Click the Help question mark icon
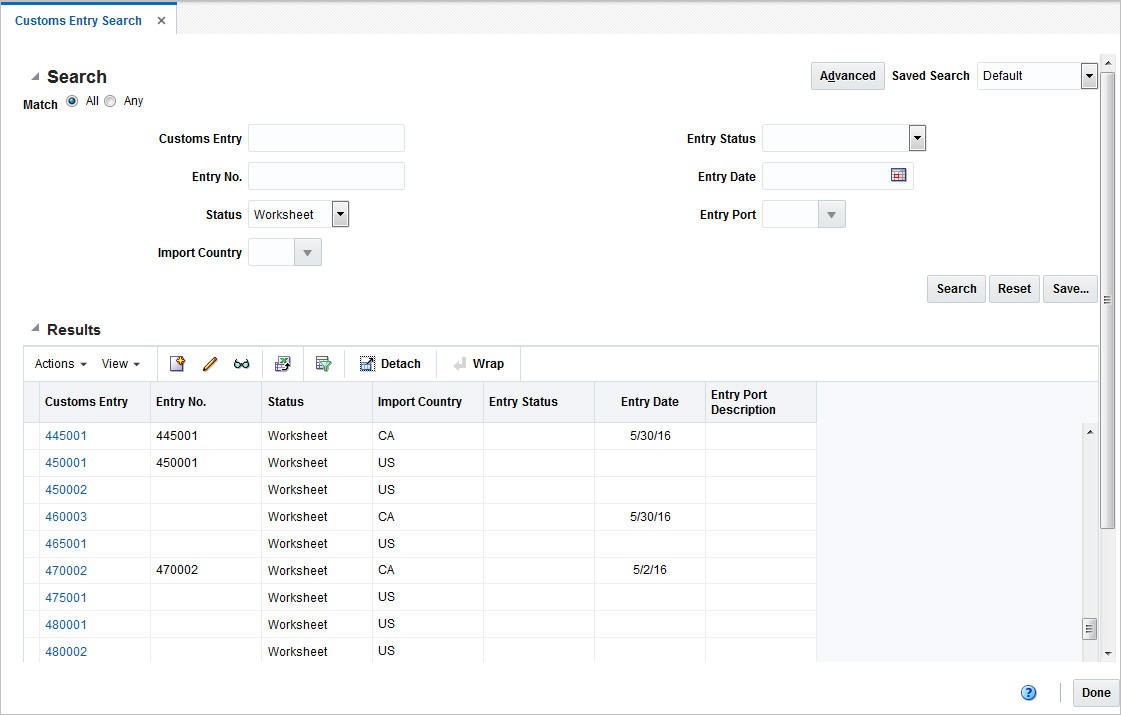Screen dimensions: 1121x715 pyautogui.click(x=1028, y=692)
